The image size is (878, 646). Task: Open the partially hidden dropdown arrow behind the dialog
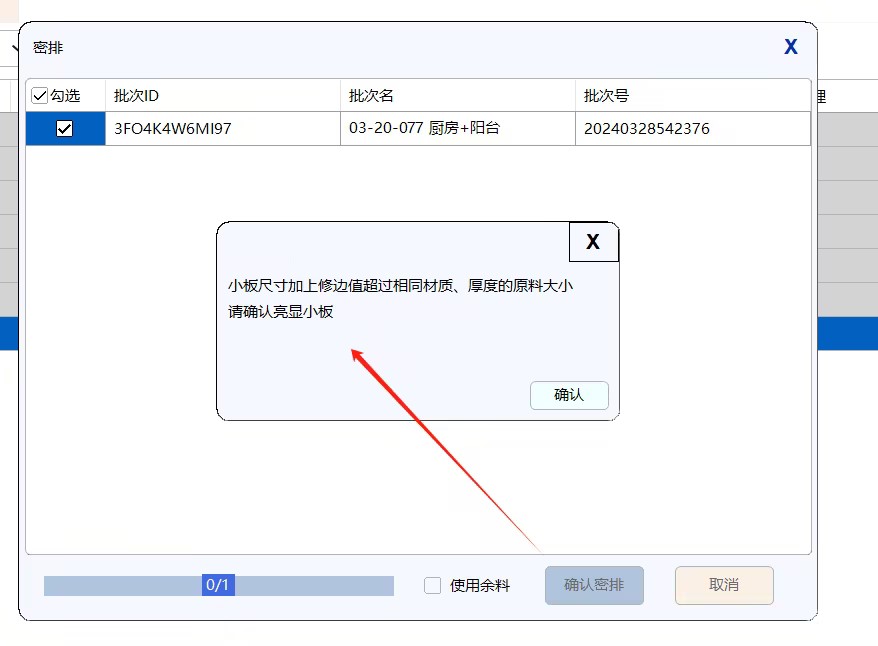(x=14, y=49)
